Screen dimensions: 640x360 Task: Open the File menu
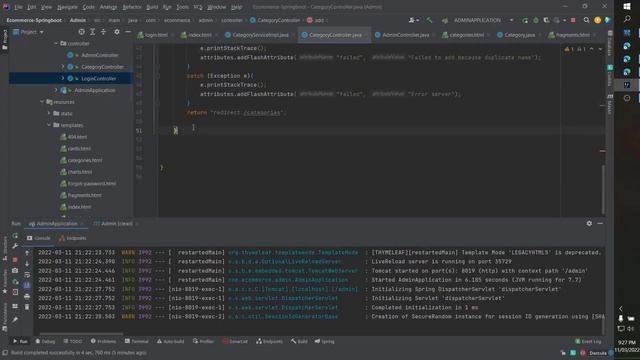[x=18, y=7]
